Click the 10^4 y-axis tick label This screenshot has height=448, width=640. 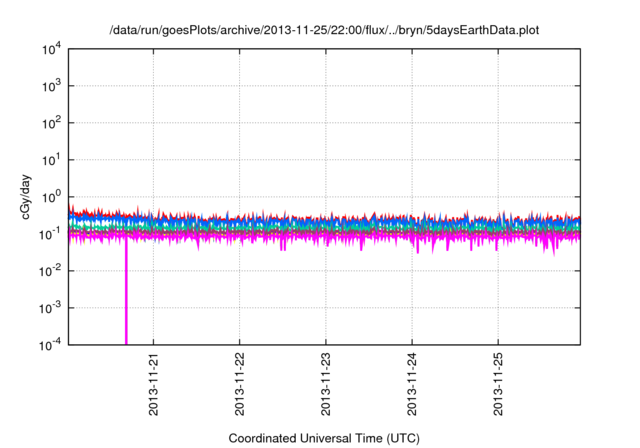pos(52,49)
